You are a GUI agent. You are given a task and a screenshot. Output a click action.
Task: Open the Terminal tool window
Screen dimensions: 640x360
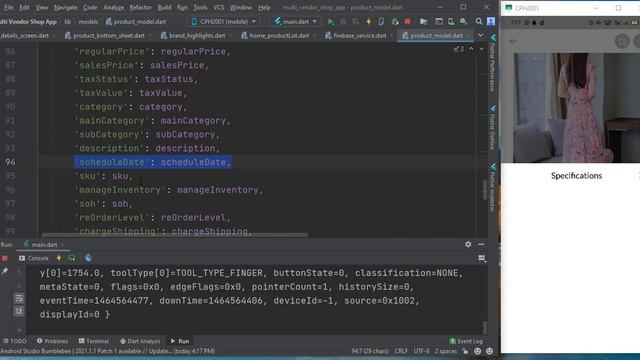pos(93,341)
